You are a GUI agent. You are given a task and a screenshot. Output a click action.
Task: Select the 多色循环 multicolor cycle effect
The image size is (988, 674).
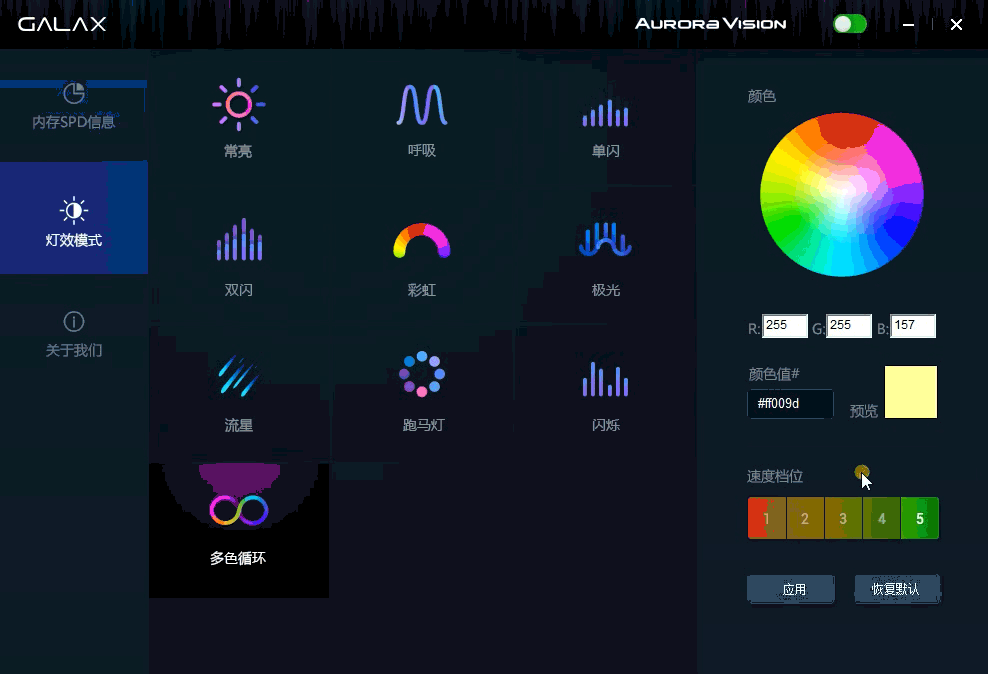[x=239, y=510]
